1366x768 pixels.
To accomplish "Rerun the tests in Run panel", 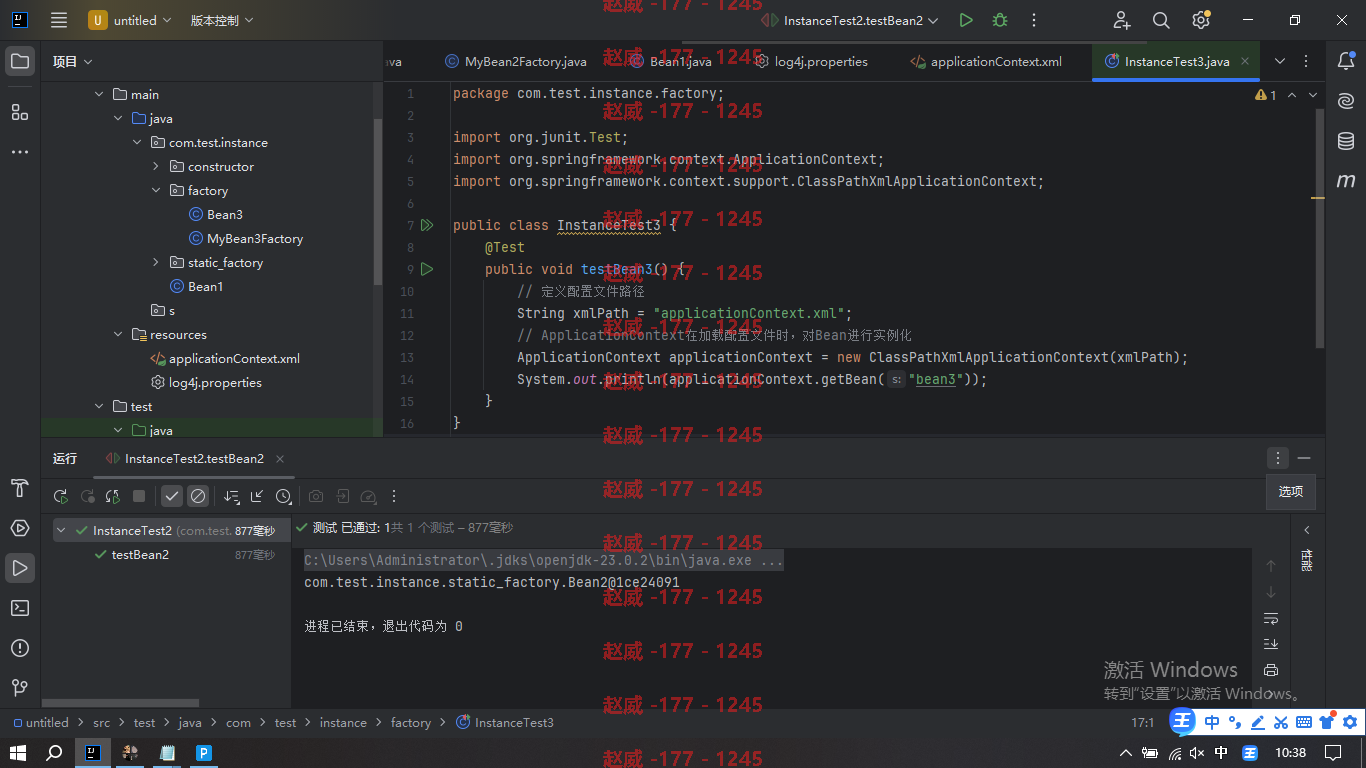I will (61, 496).
